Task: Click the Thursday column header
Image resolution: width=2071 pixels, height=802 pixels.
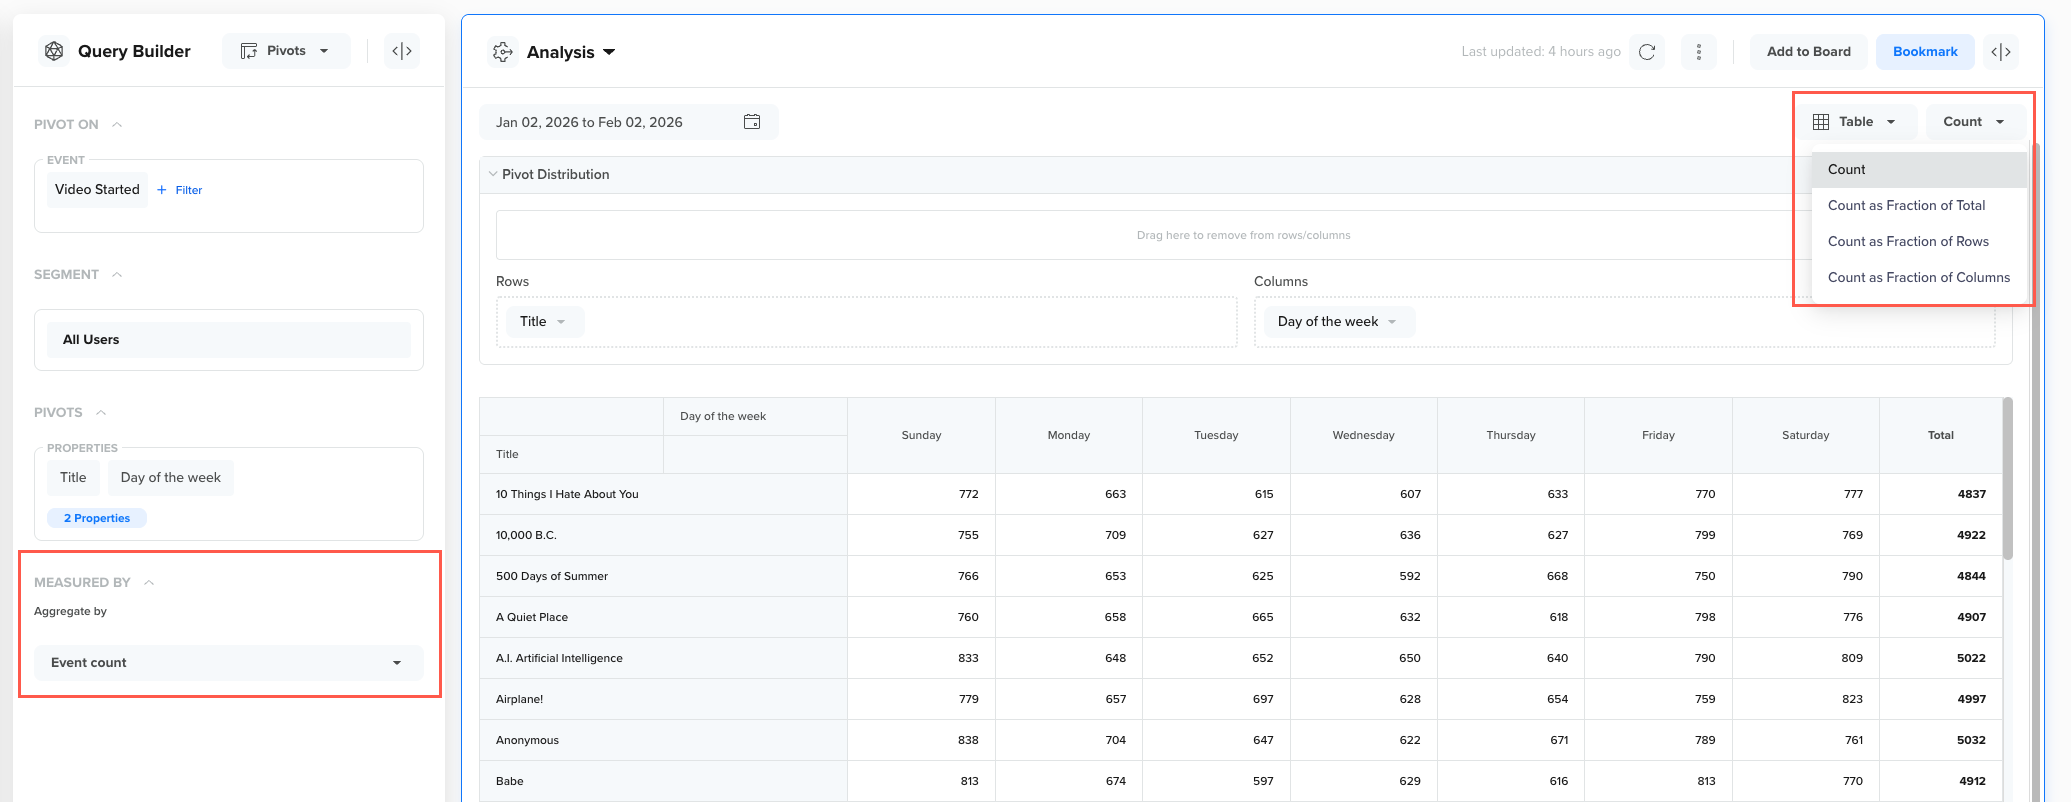Action: [1511, 436]
